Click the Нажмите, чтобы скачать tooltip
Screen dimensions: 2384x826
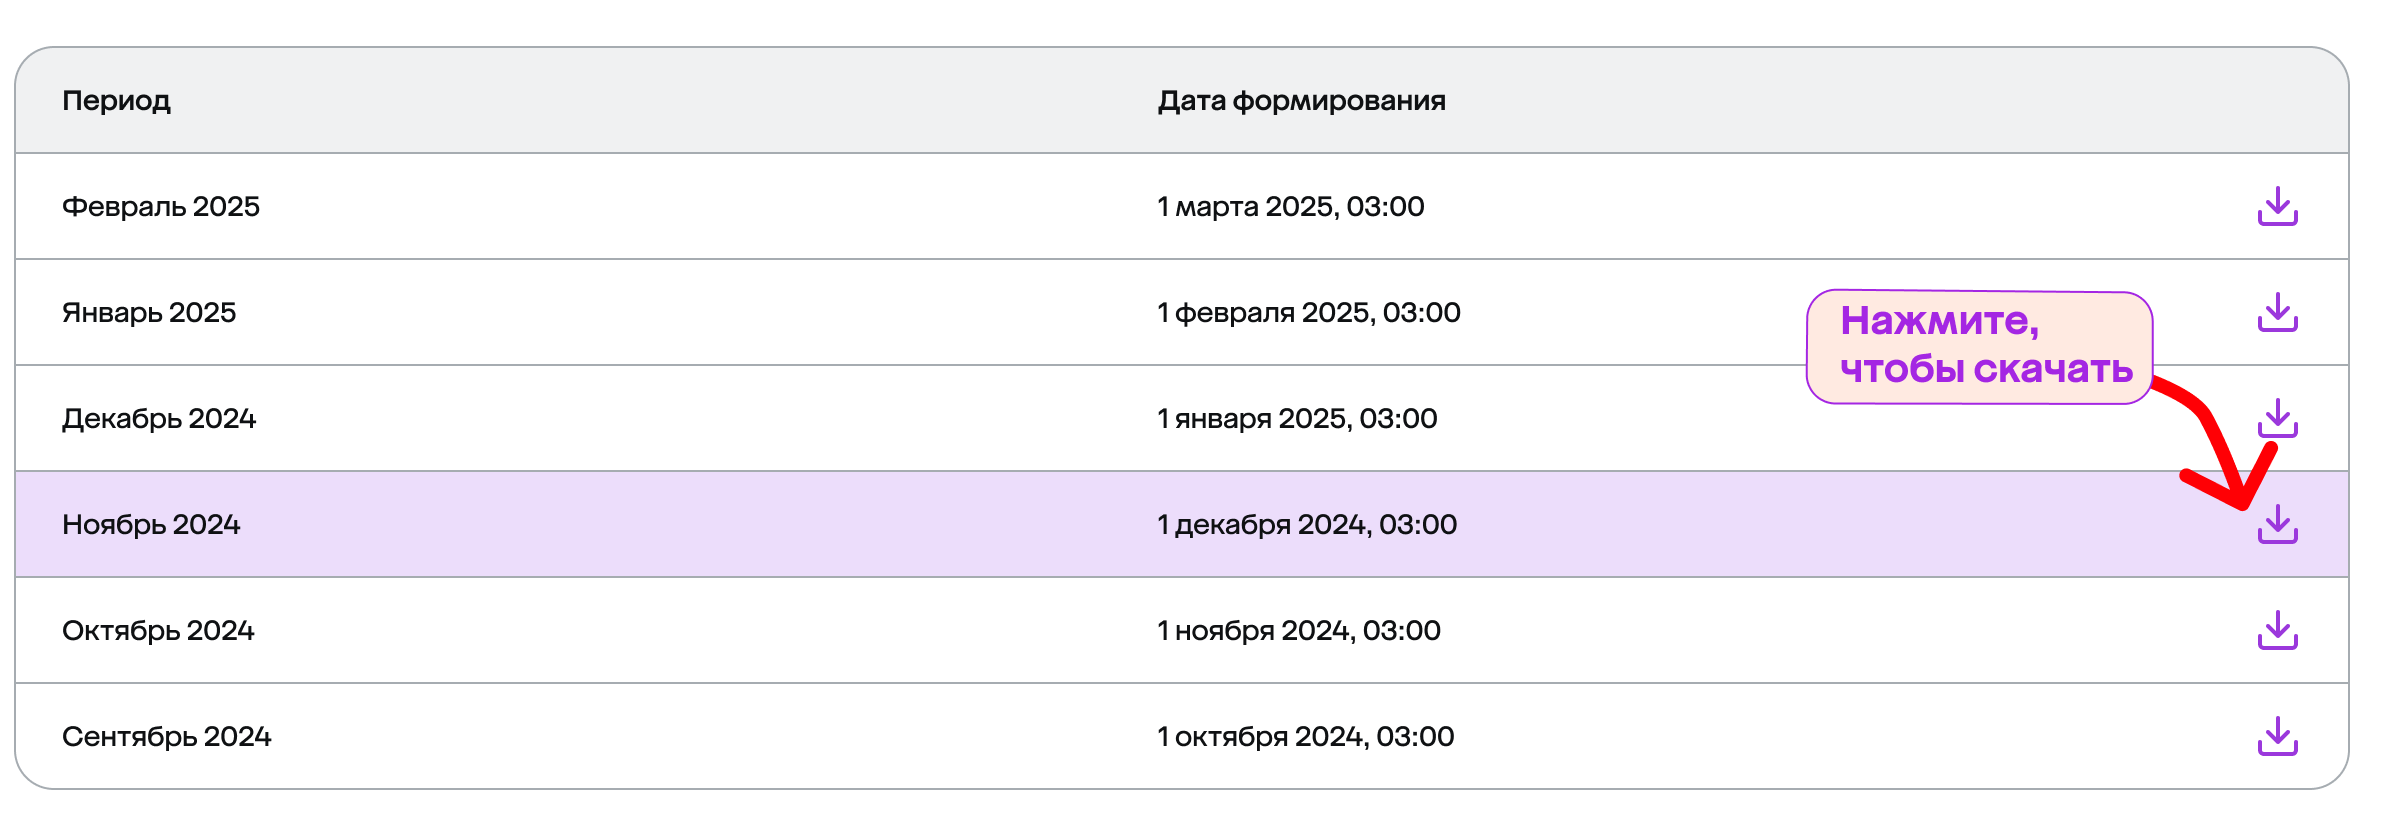click(x=1978, y=346)
